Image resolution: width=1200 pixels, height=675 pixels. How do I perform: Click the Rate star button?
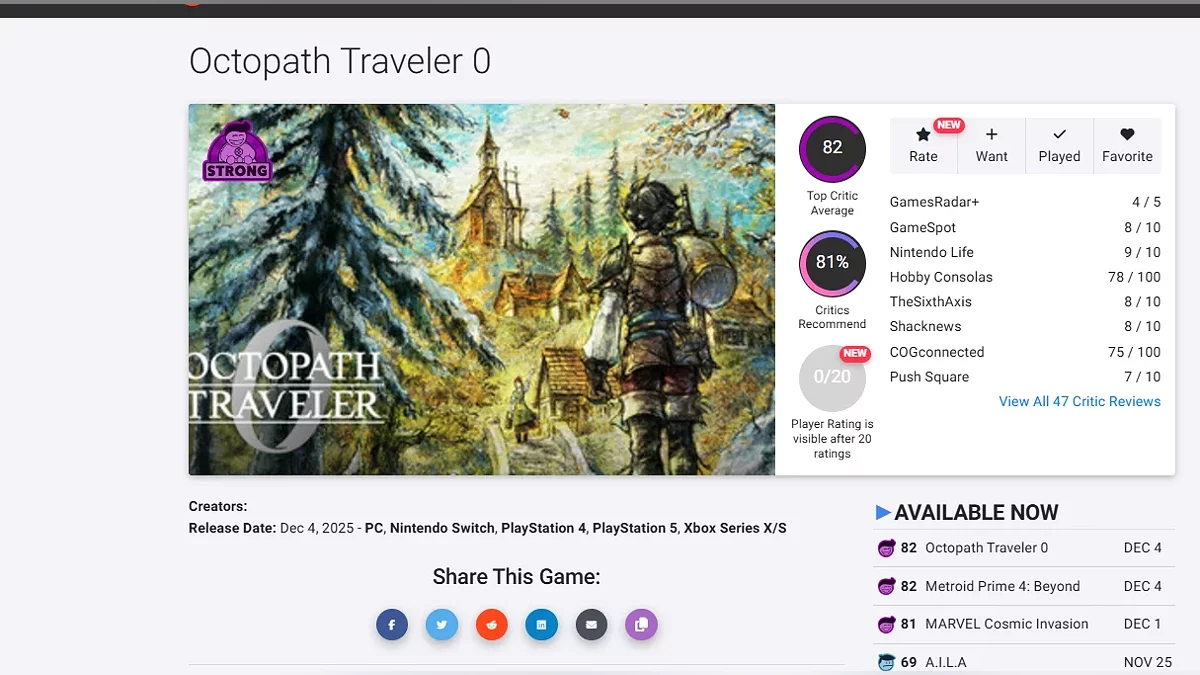pyautogui.click(x=923, y=146)
